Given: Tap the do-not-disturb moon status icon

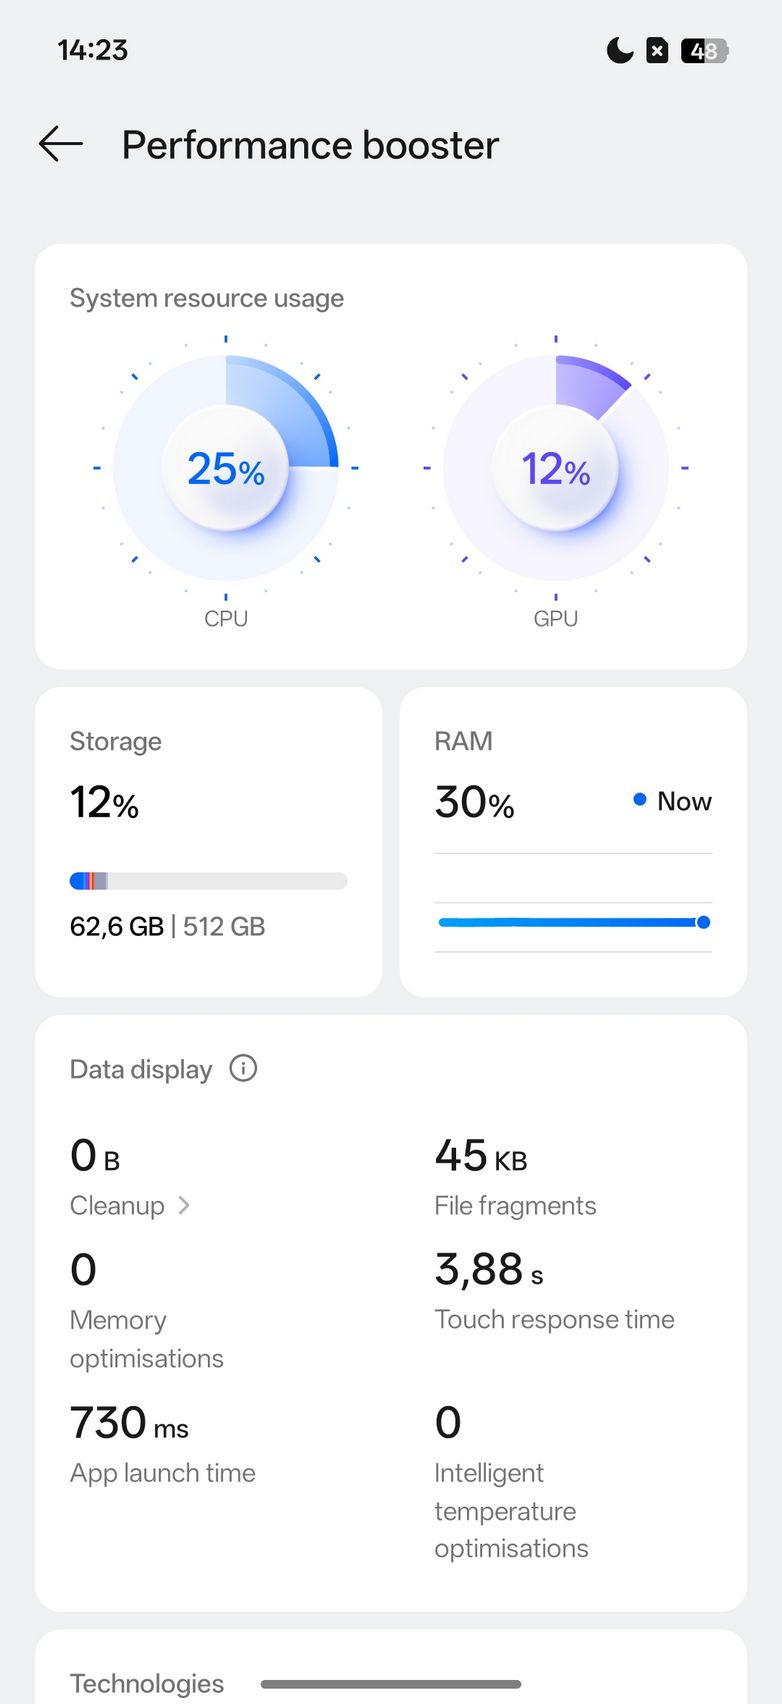Looking at the screenshot, I should point(620,50).
